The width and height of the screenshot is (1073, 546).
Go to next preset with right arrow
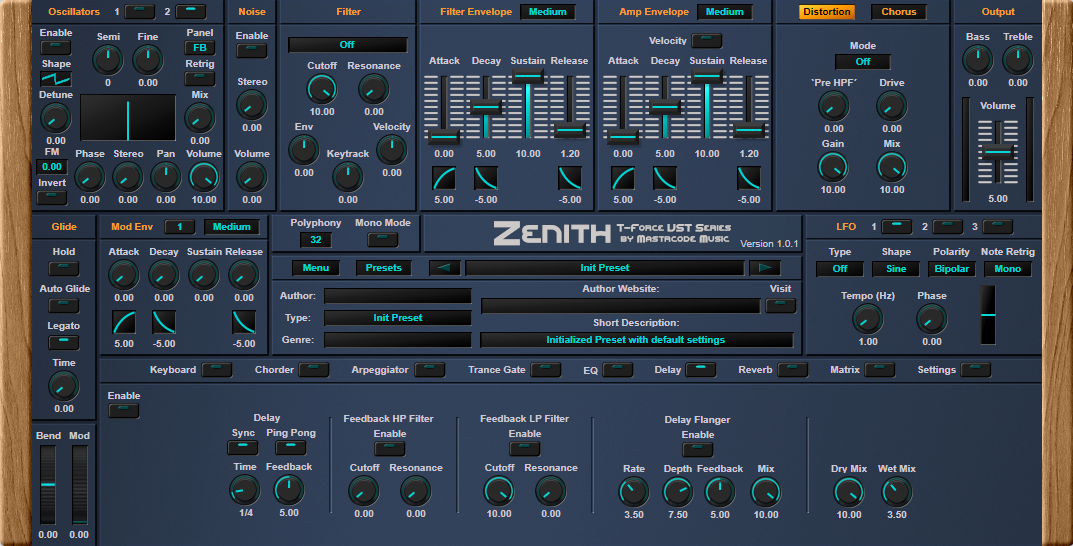[x=764, y=268]
